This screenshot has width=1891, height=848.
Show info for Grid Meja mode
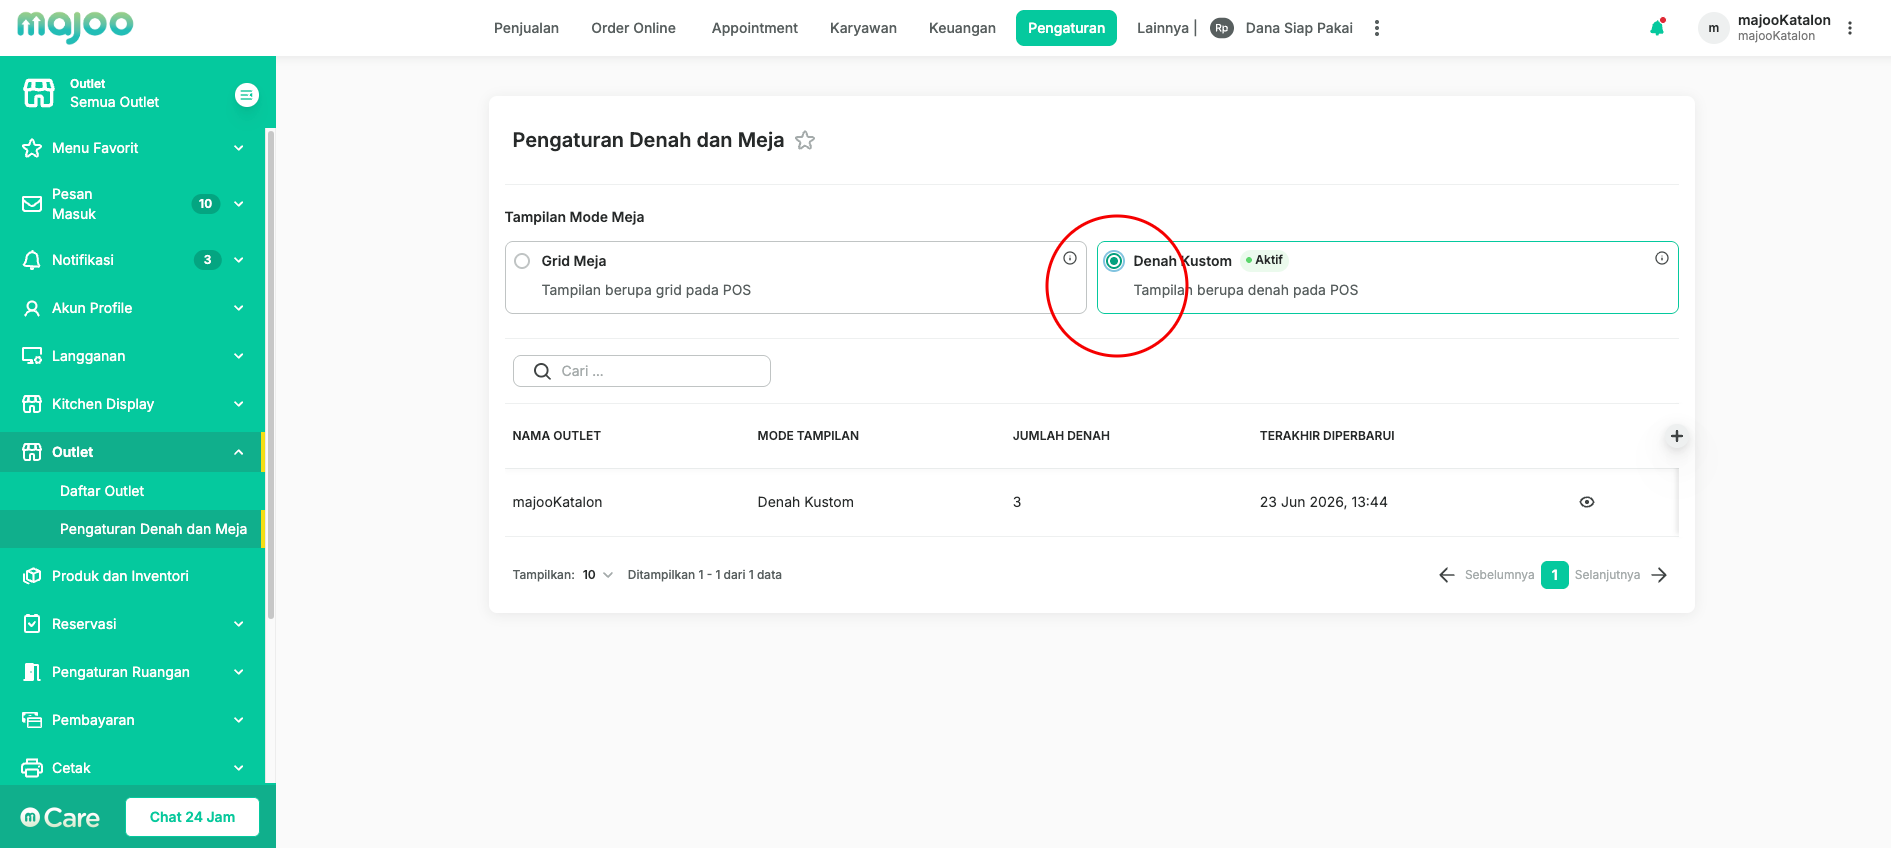click(x=1070, y=258)
